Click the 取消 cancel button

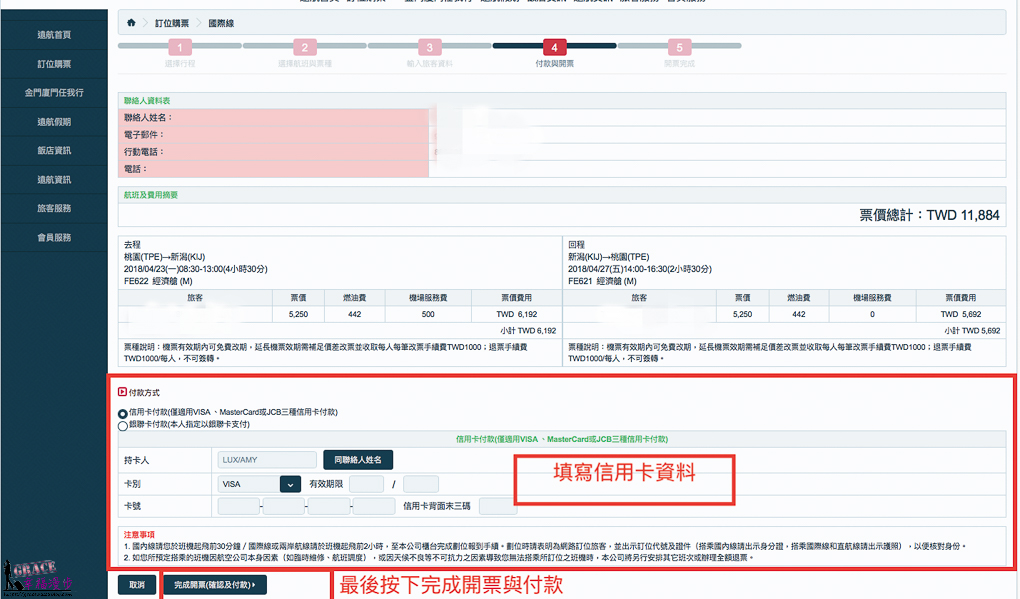coord(137,585)
